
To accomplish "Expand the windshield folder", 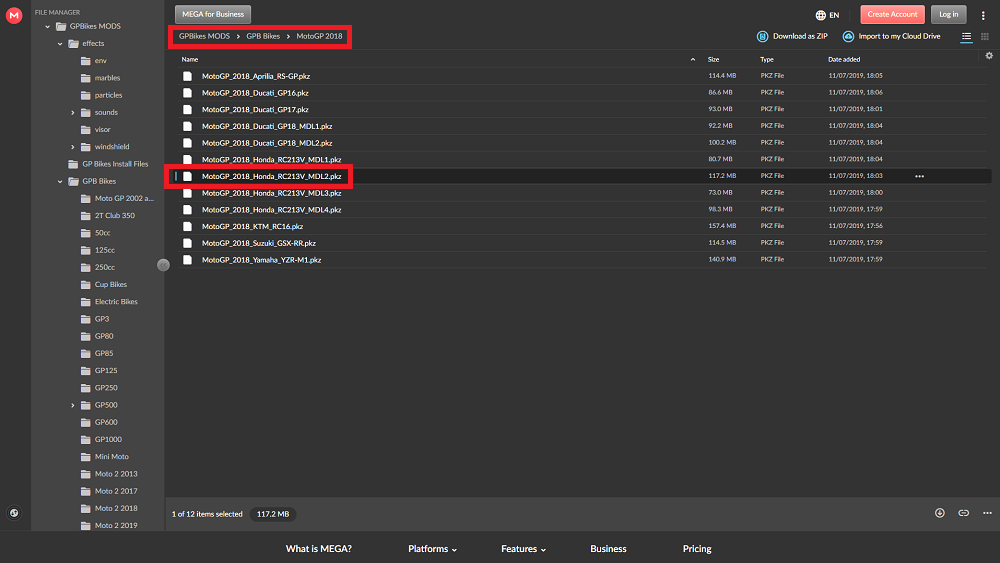I will pyautogui.click(x=73, y=147).
